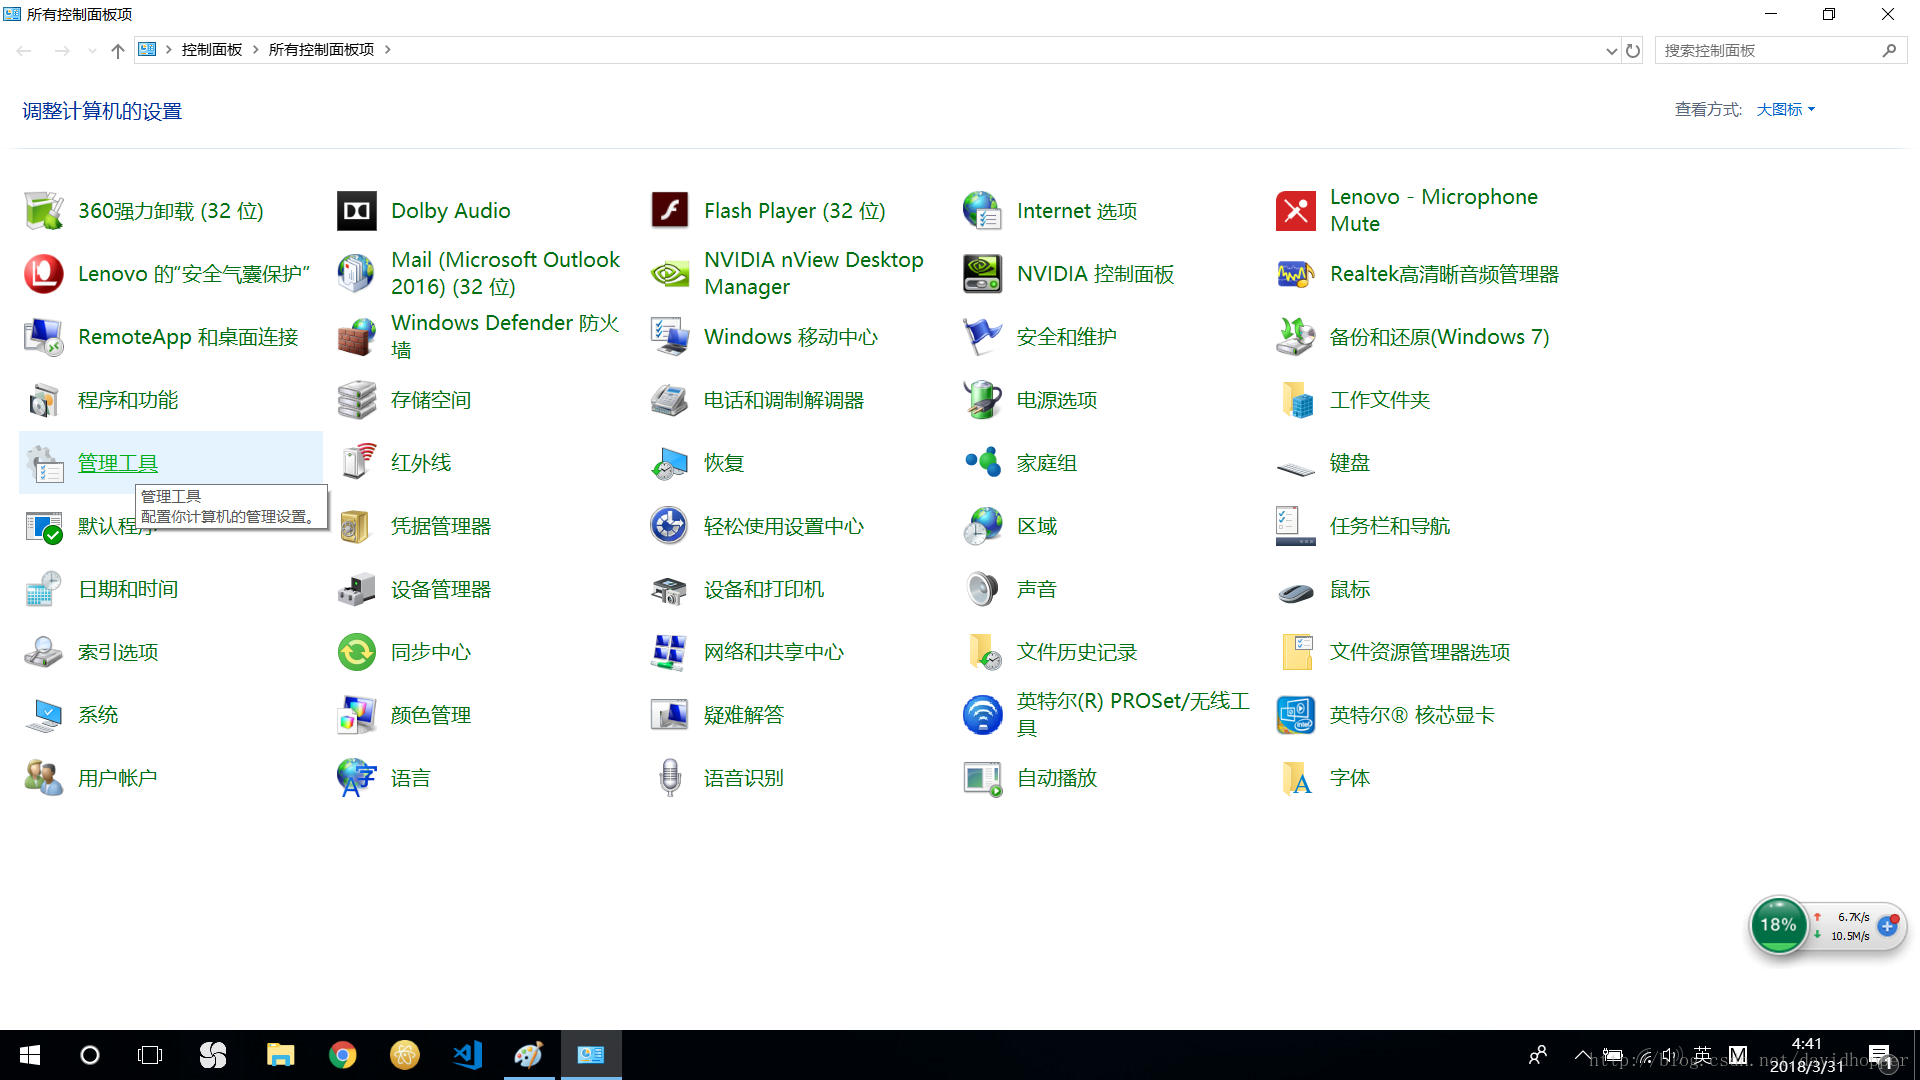Open Task View on the taskbar
1920x1080 pixels.
(150, 1055)
